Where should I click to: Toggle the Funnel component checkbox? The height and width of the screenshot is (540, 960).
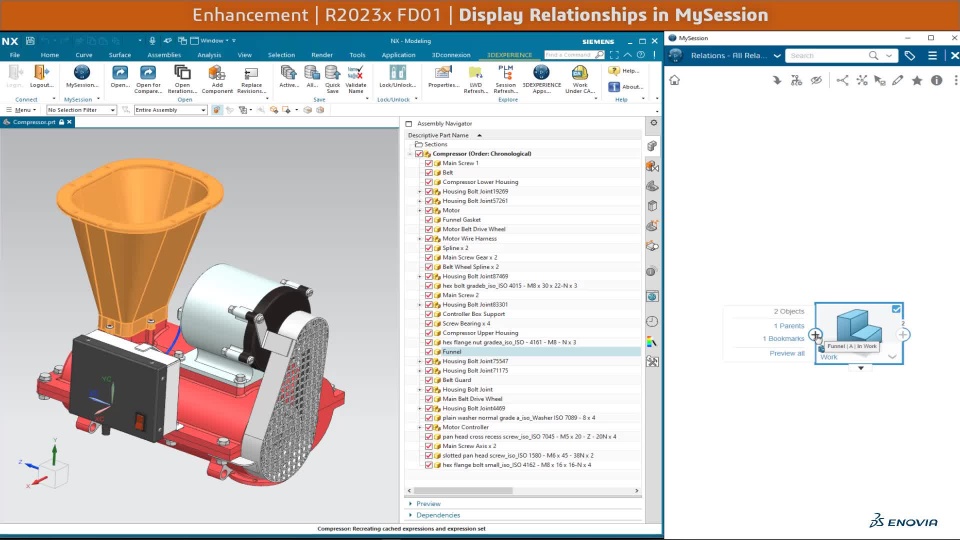point(429,352)
